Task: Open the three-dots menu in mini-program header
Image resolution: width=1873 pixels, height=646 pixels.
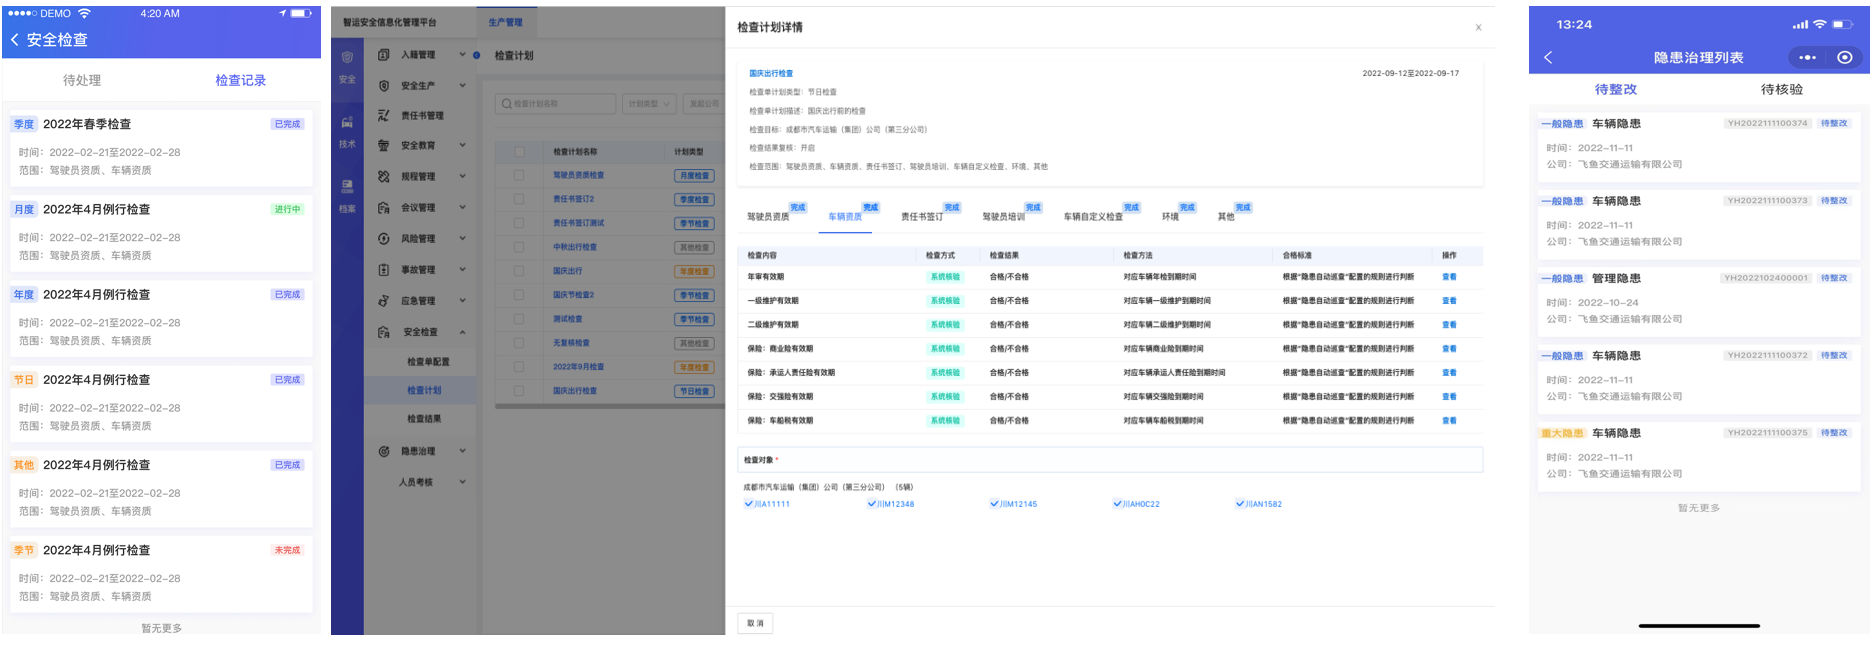Action: point(1807,58)
